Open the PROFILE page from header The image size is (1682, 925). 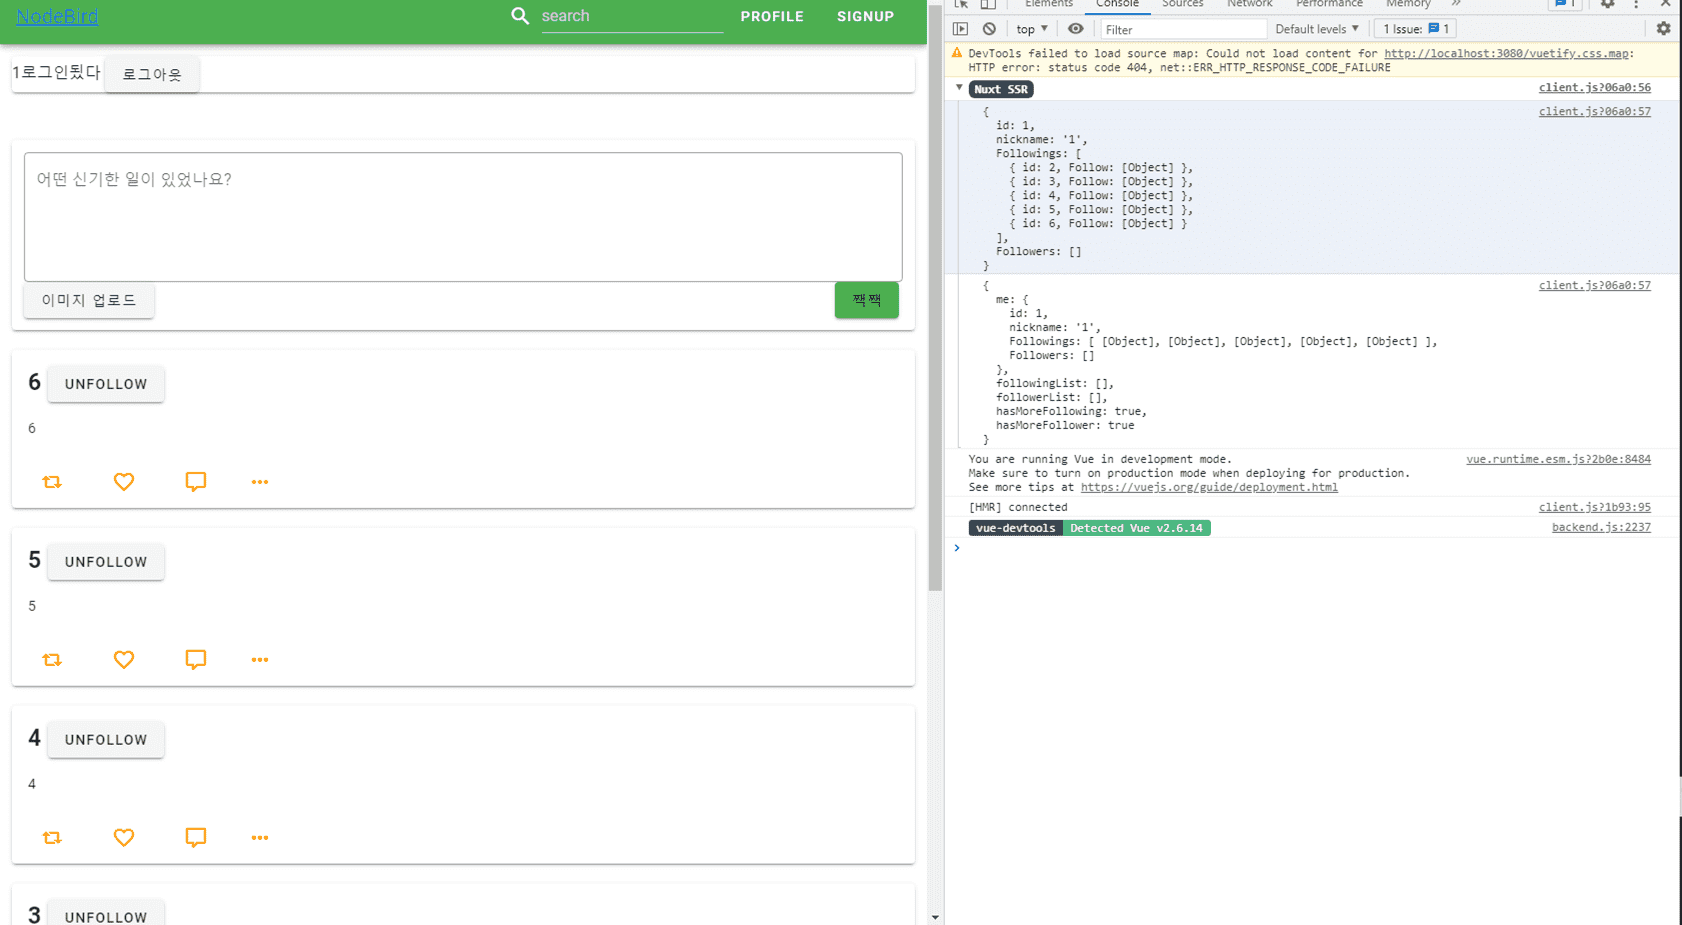pyautogui.click(x=772, y=16)
